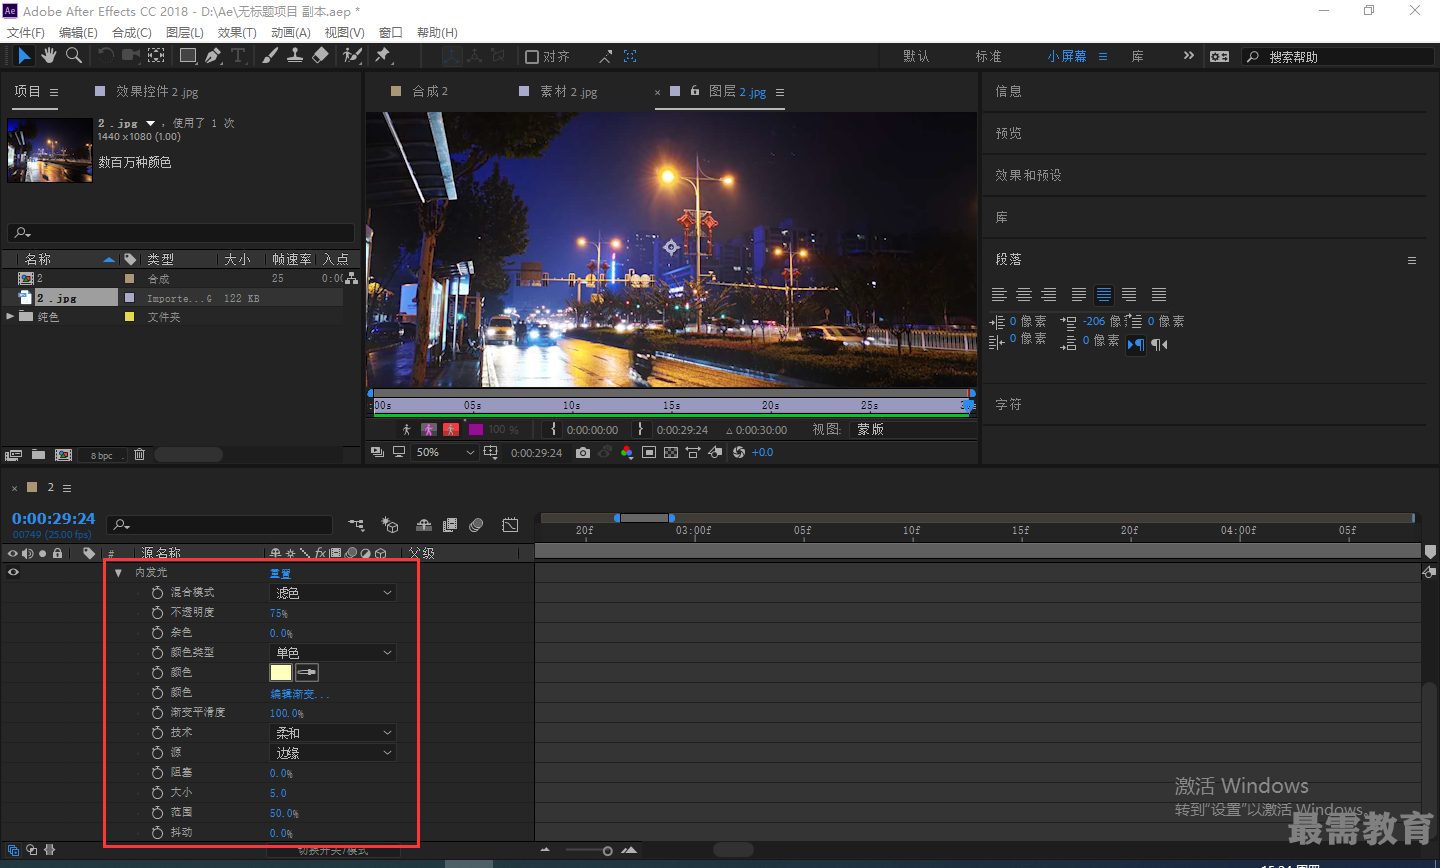Expand hidden workspaces with double chevron
Viewport: 1440px width, 868px height.
(x=1188, y=56)
